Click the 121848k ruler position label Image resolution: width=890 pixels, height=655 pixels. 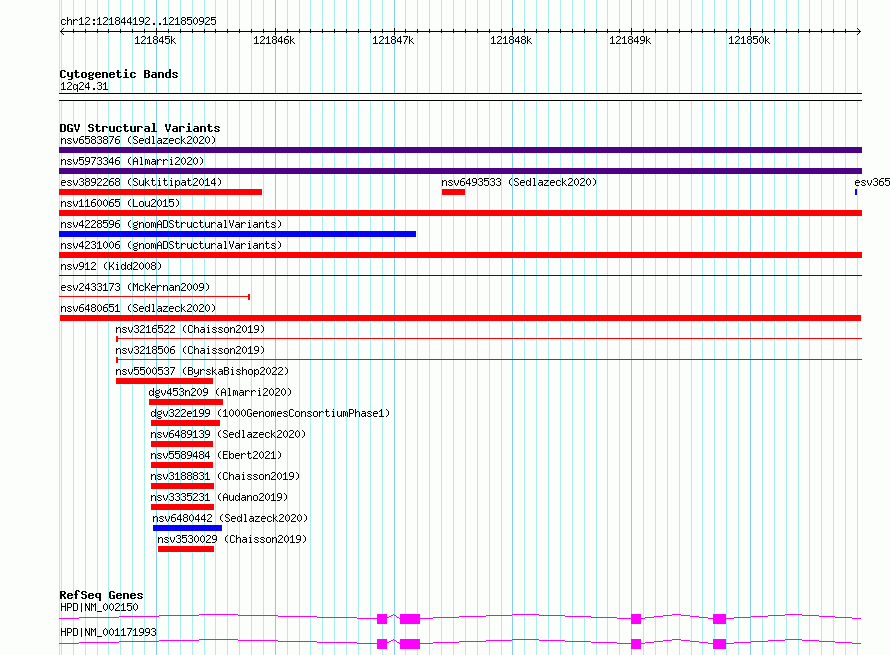511,40
